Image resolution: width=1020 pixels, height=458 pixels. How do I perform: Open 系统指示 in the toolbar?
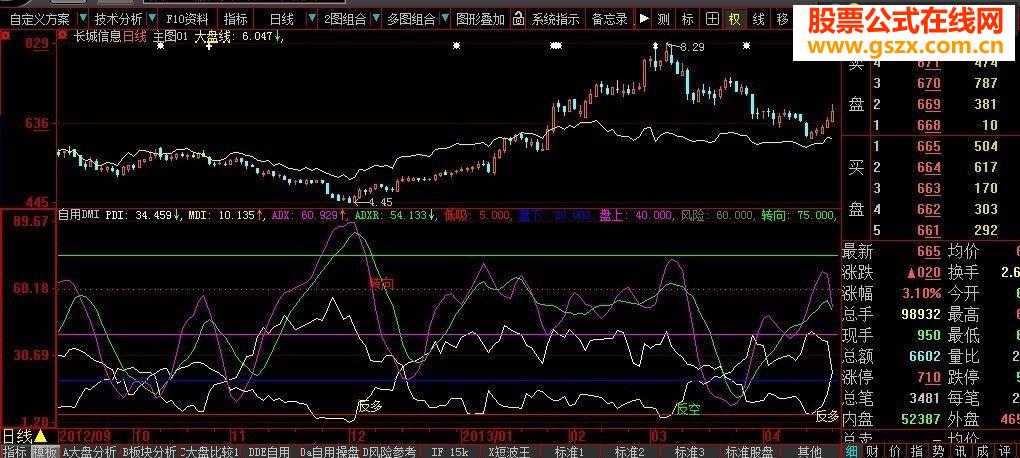555,19
